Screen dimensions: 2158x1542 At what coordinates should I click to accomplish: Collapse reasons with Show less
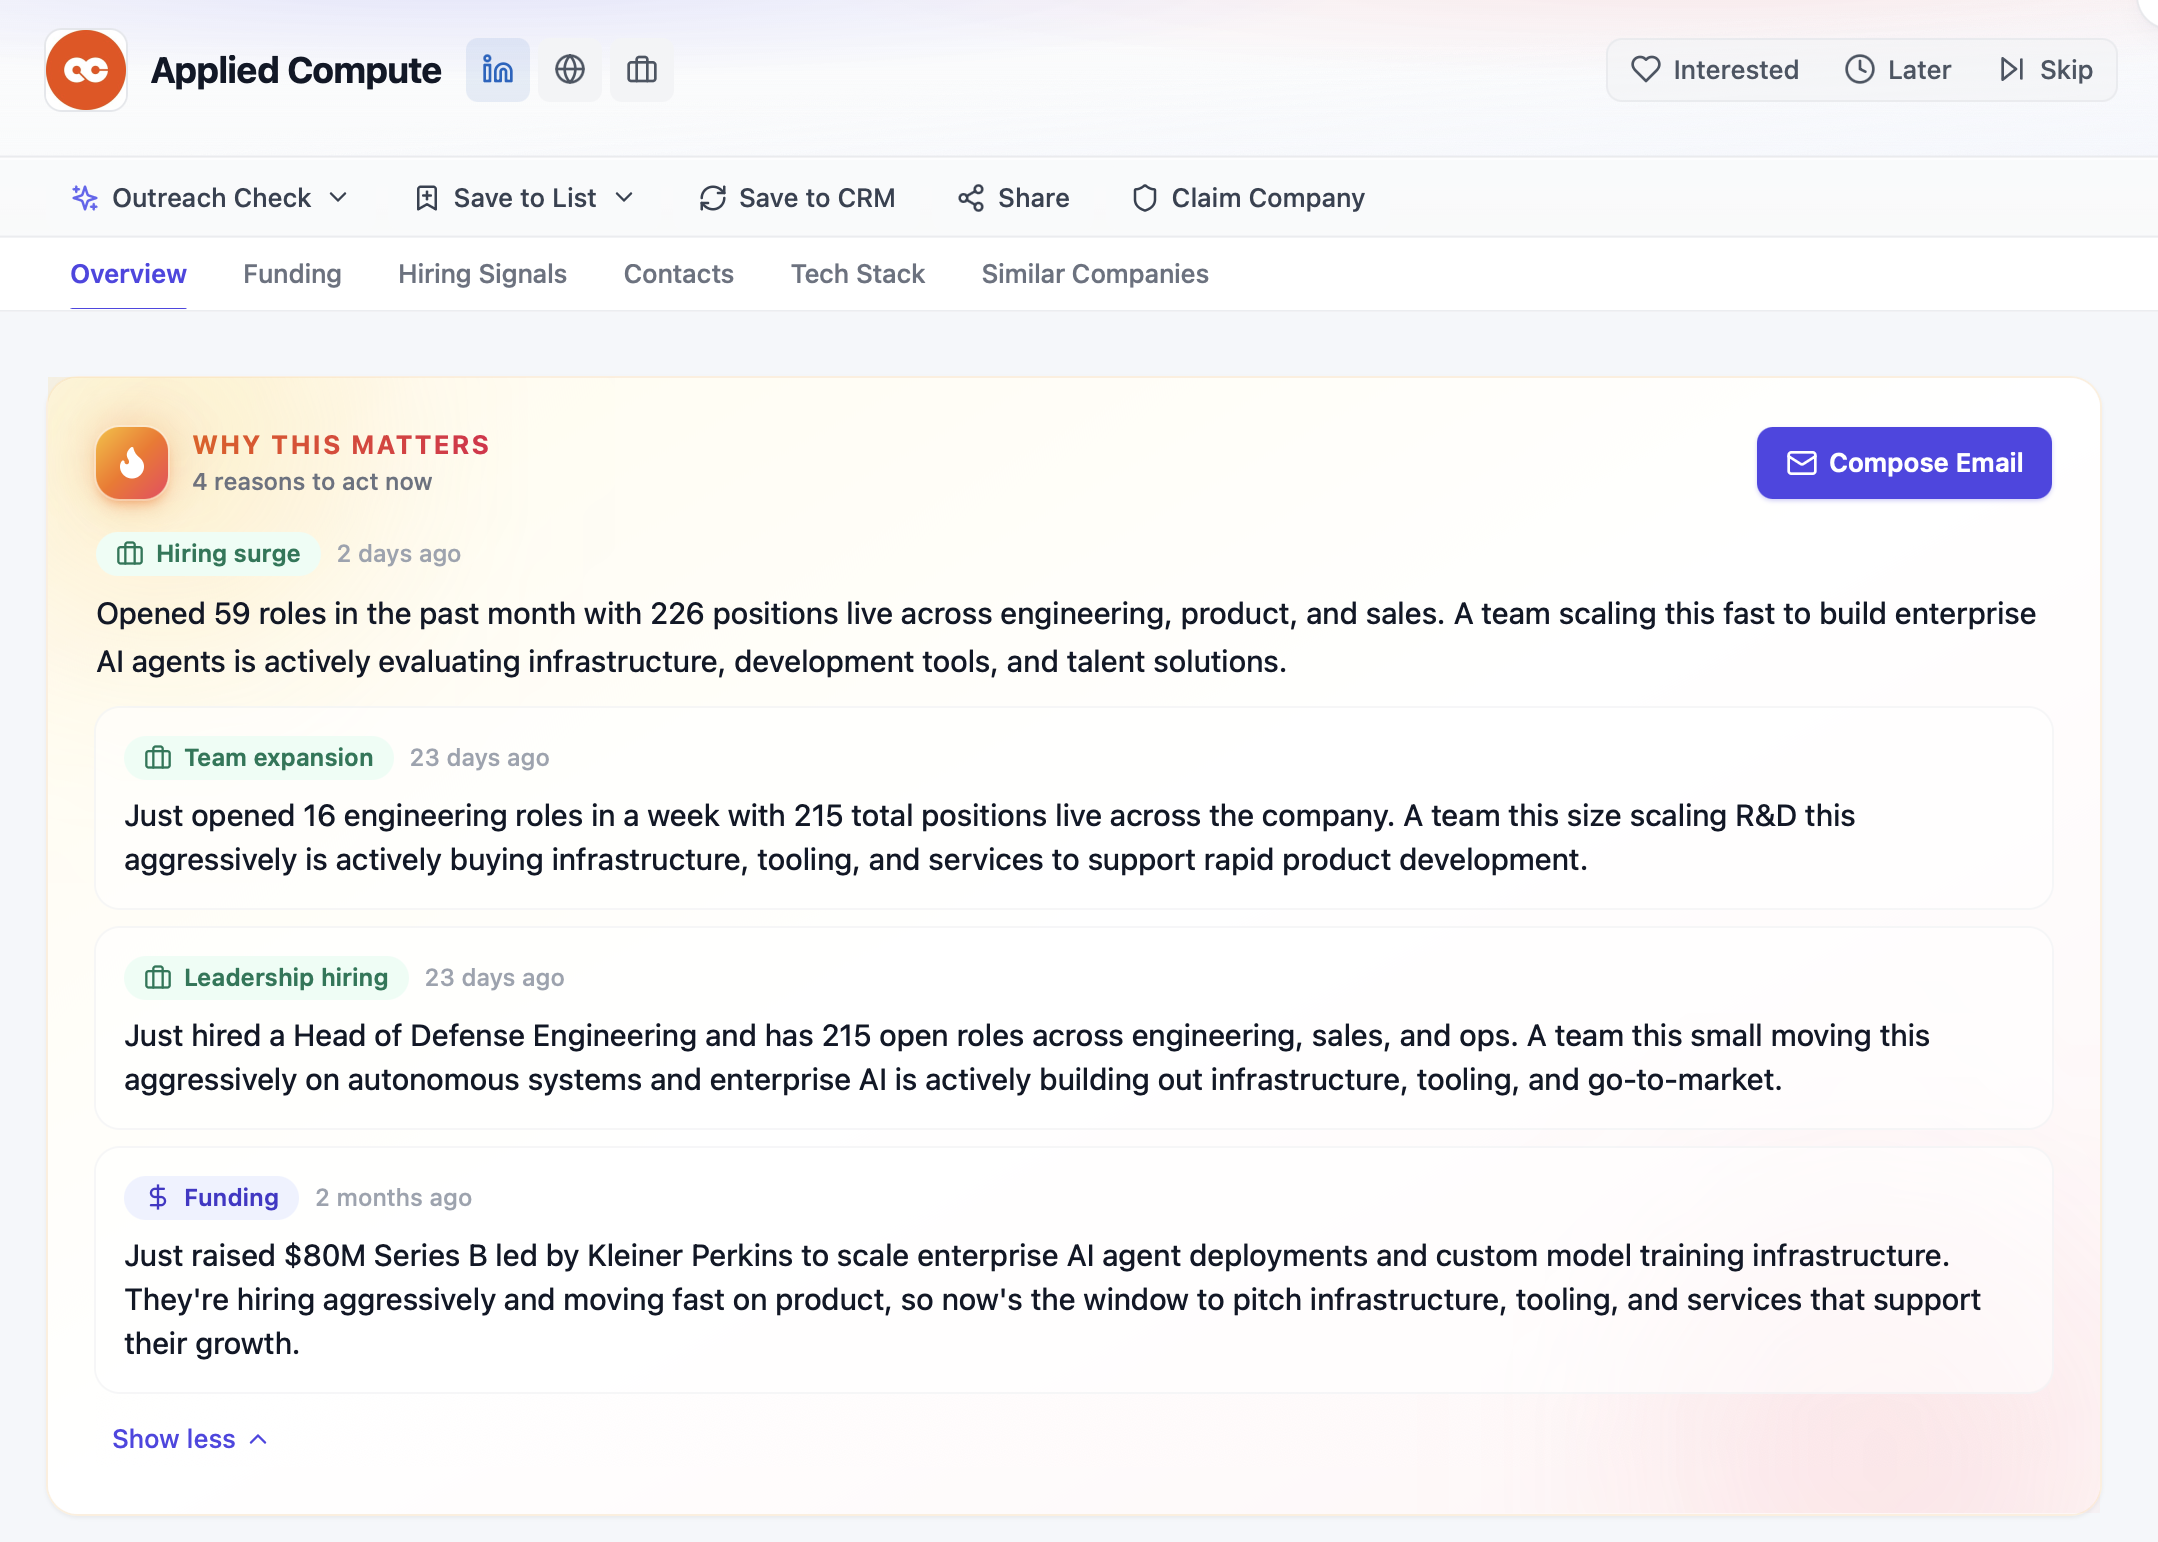[190, 1439]
